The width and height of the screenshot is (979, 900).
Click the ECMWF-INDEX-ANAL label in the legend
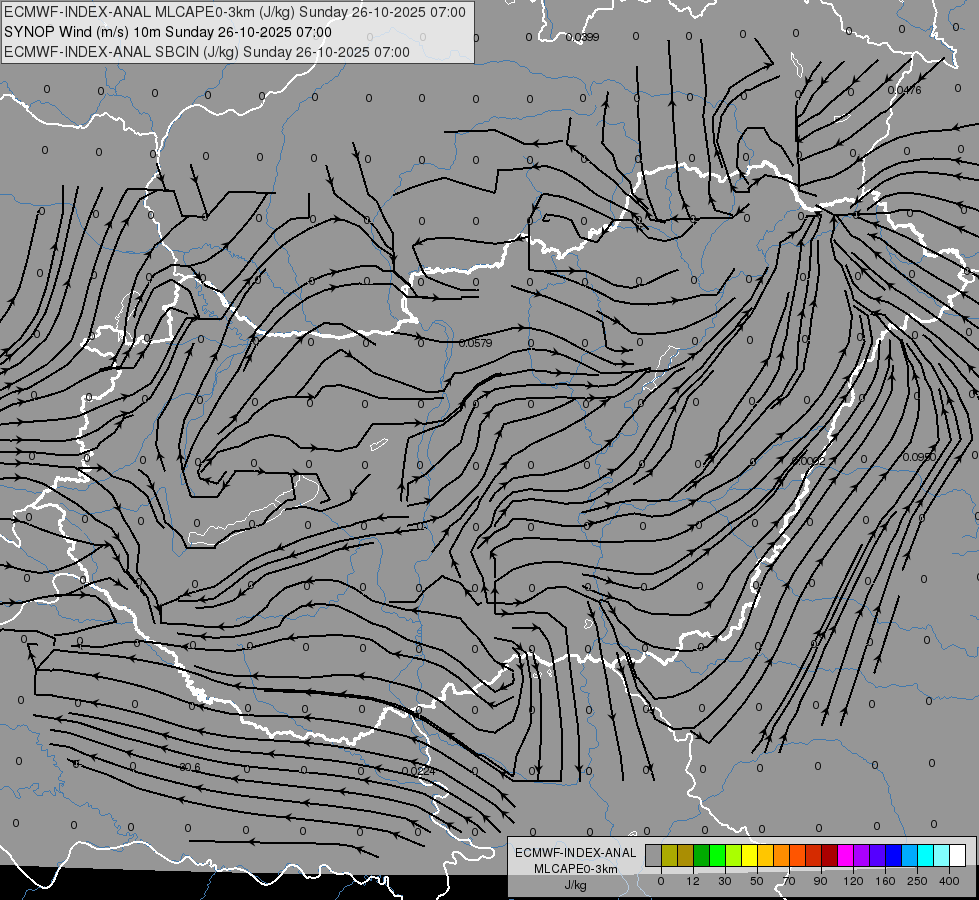[576, 853]
